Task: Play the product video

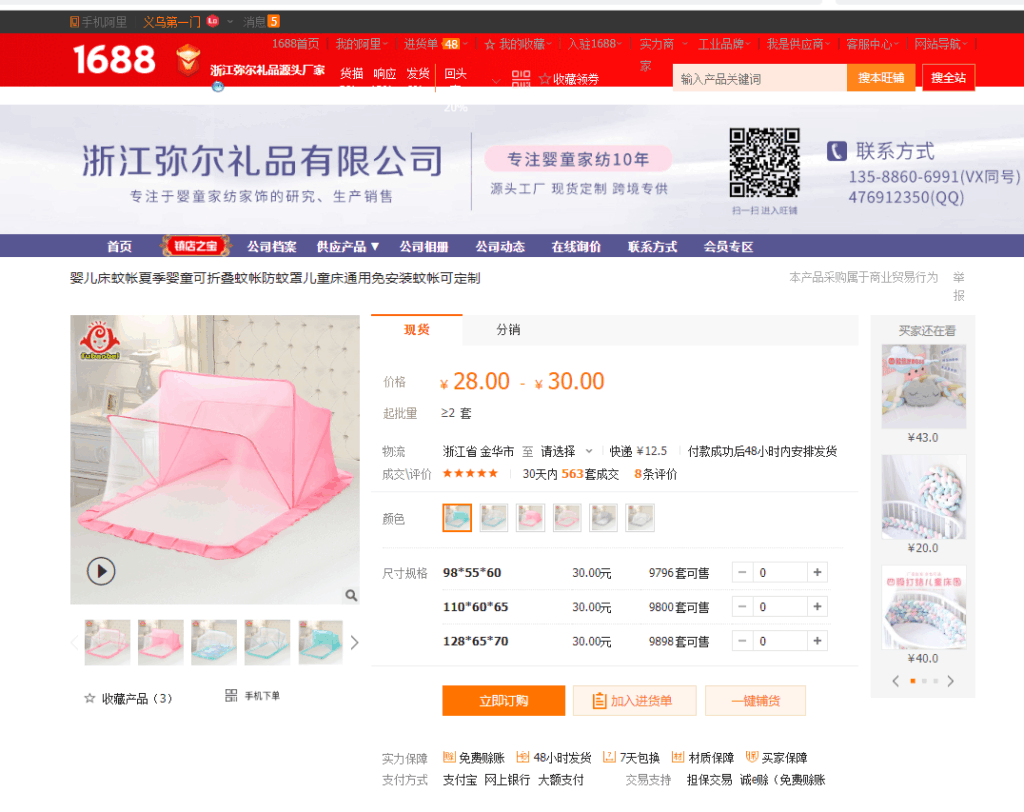Action: pos(101,571)
